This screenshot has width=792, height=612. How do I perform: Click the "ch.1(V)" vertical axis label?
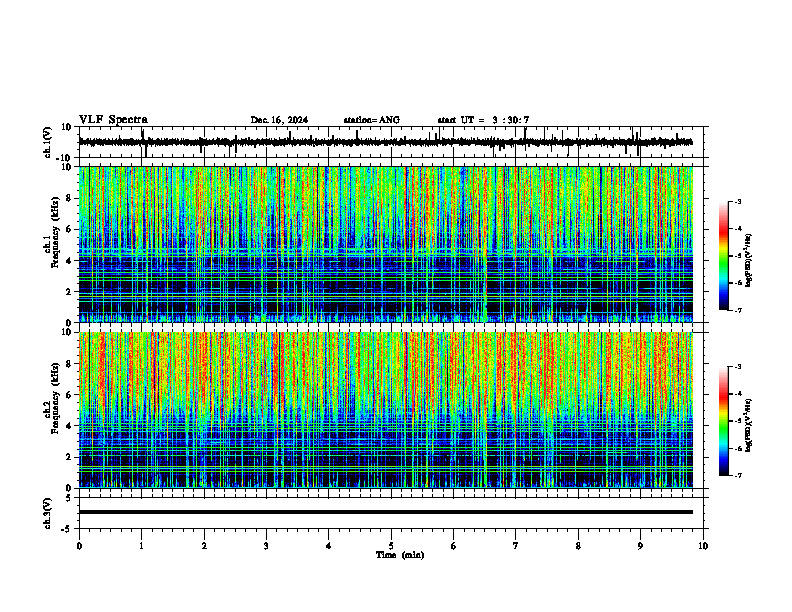pos(48,142)
